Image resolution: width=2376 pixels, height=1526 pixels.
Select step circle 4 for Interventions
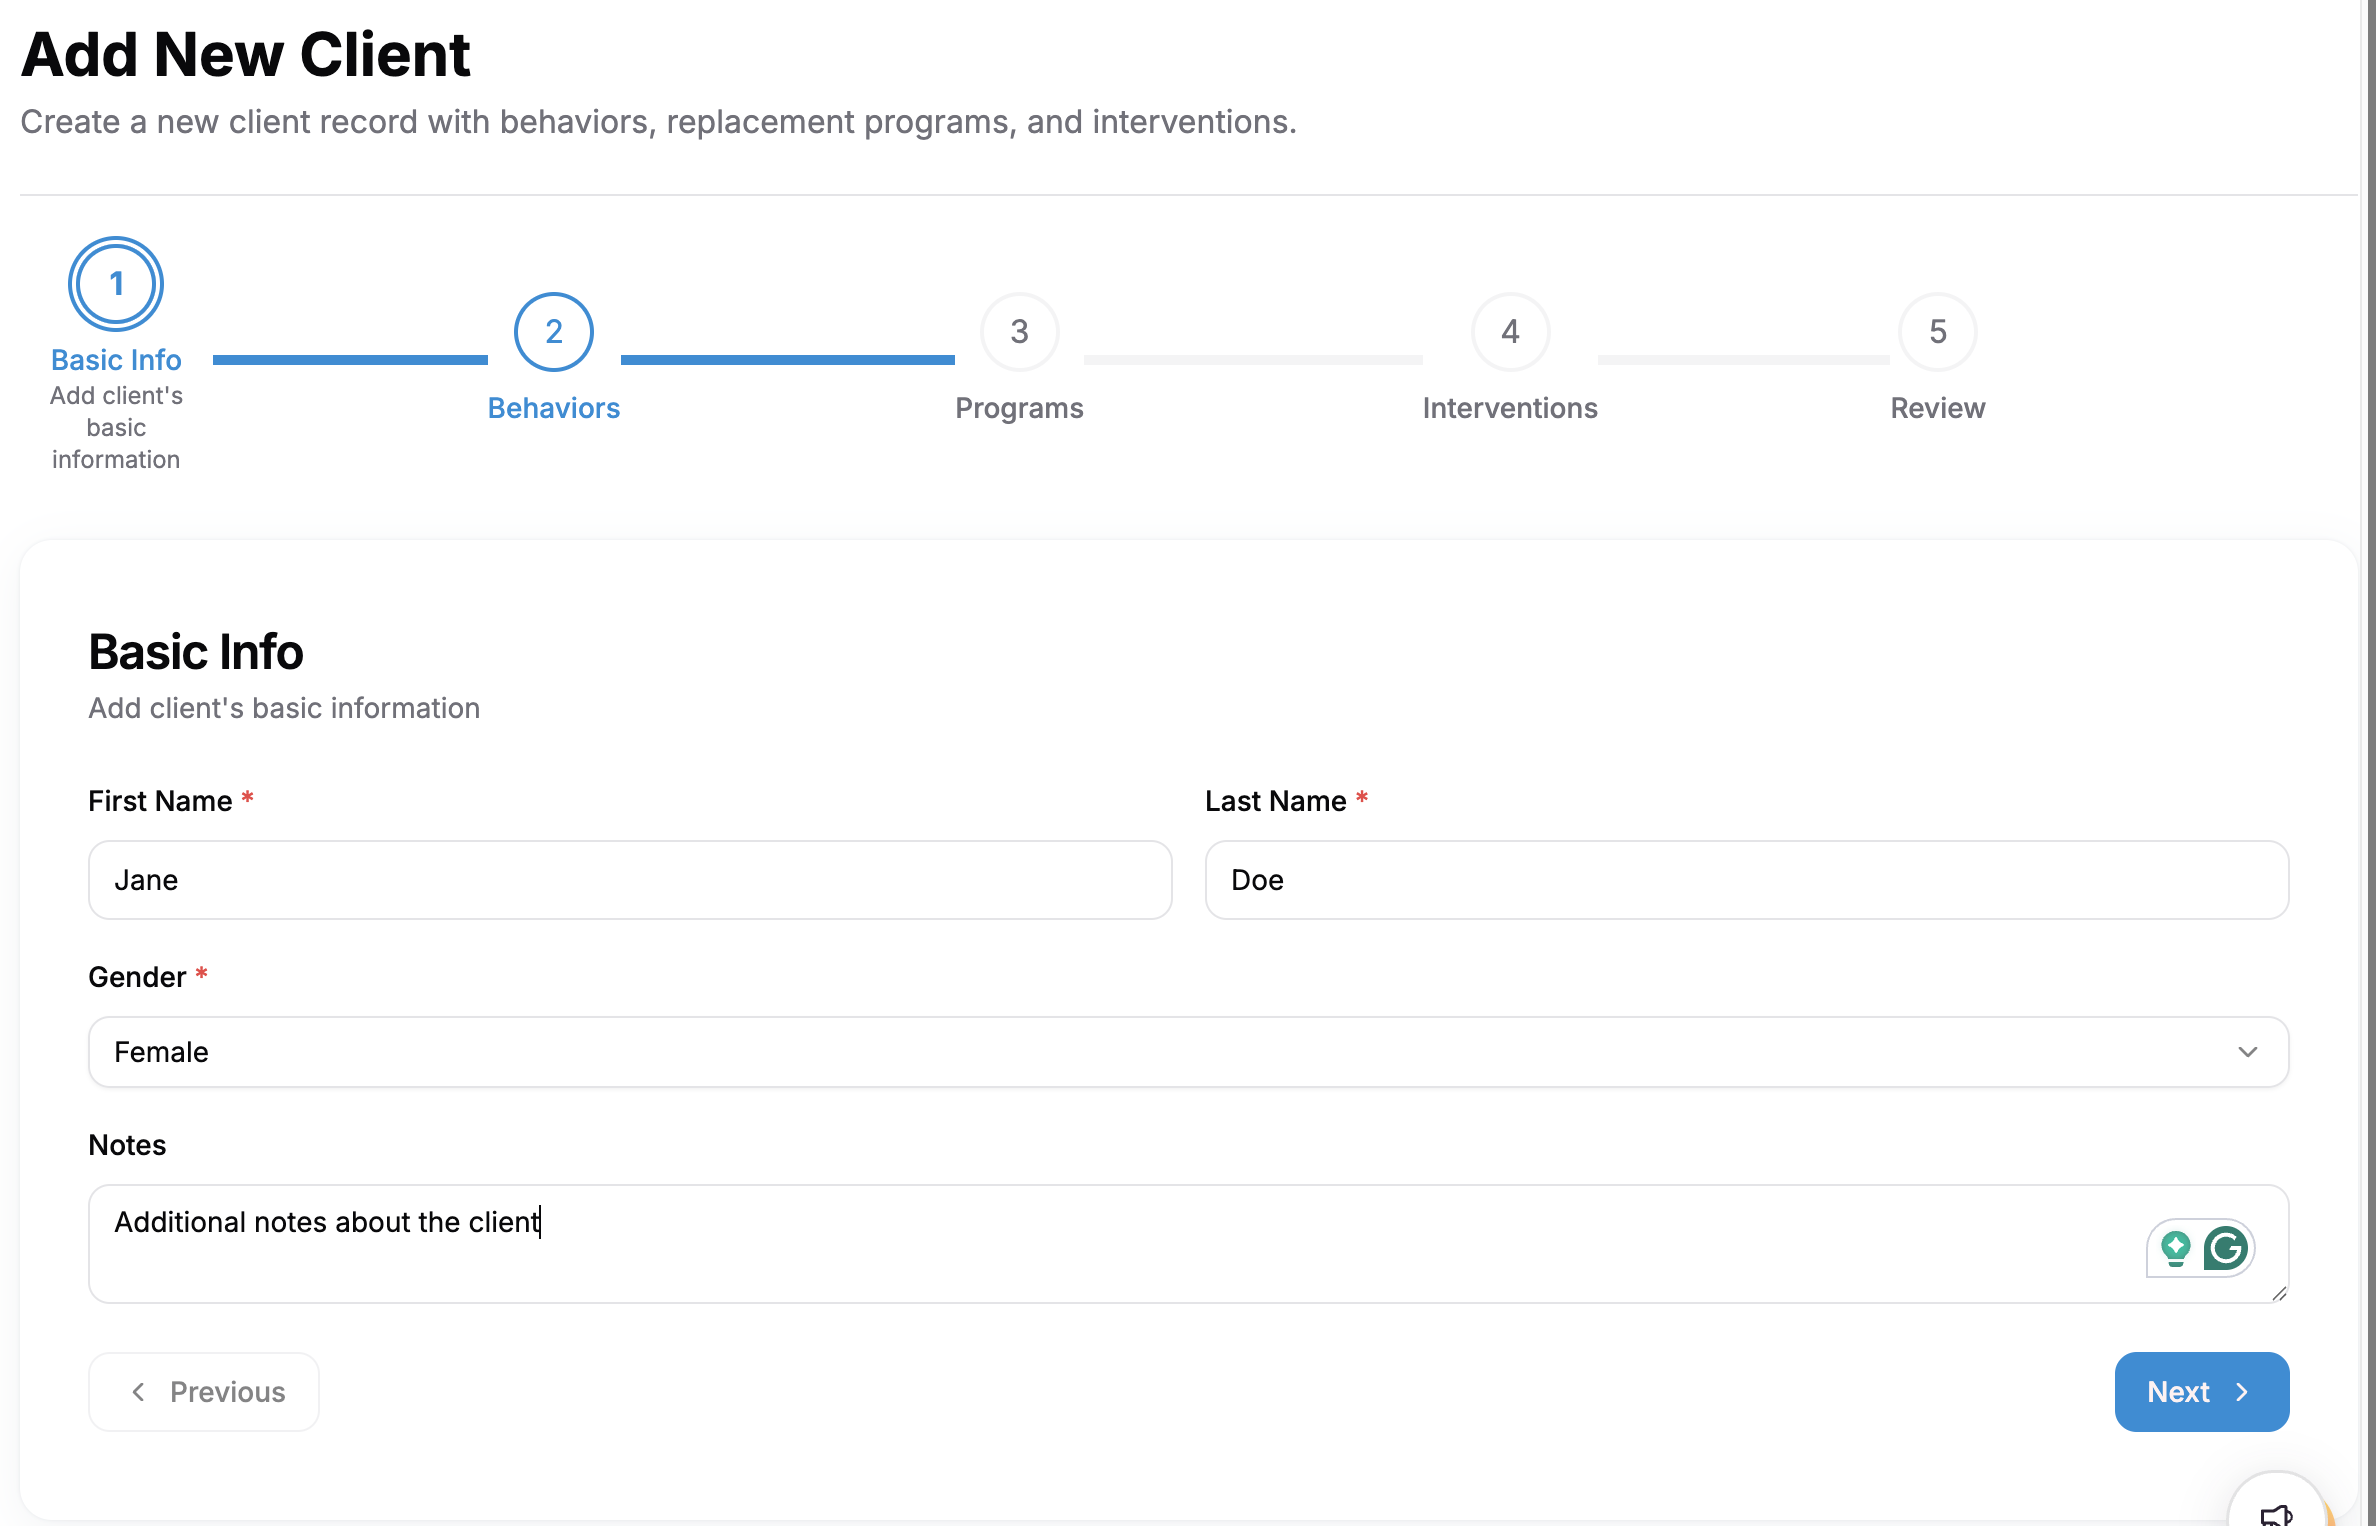[x=1509, y=332]
